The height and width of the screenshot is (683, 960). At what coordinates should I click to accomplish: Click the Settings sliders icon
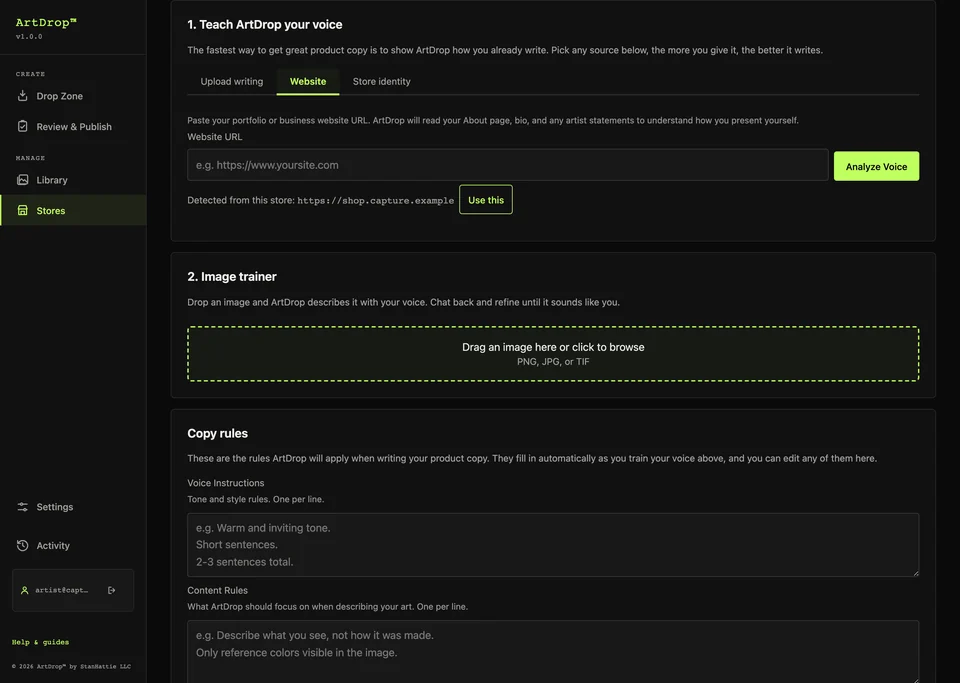pos(23,507)
